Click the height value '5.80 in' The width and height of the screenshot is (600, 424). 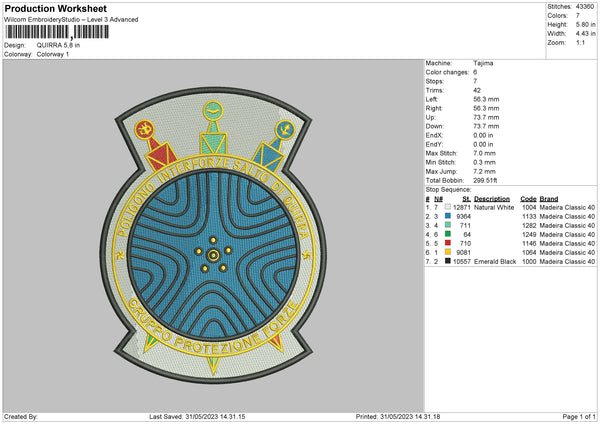click(x=585, y=24)
